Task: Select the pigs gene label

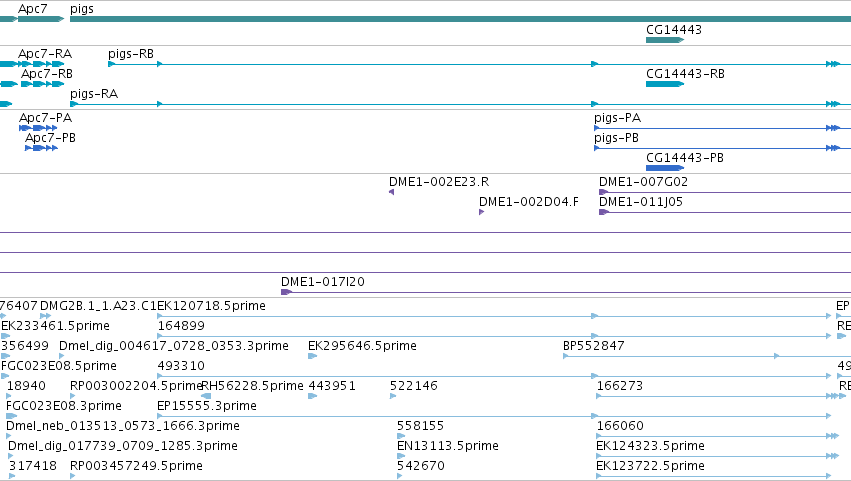Action: pos(82,9)
